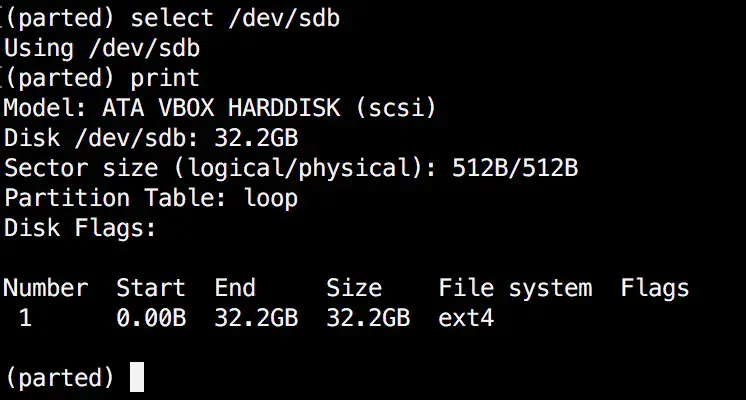Click the "Disk /dev/sdb: 32.2GB" line
Image resolution: width=746 pixels, height=400 pixels.
151,137
